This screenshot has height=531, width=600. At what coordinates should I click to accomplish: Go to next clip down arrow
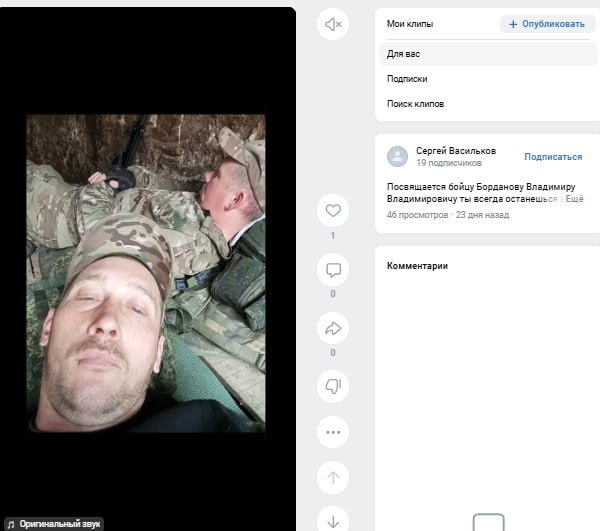coord(333,520)
